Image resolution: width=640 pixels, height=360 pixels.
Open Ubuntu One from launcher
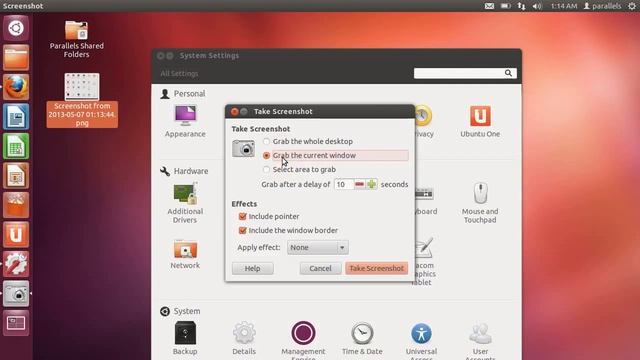16,235
